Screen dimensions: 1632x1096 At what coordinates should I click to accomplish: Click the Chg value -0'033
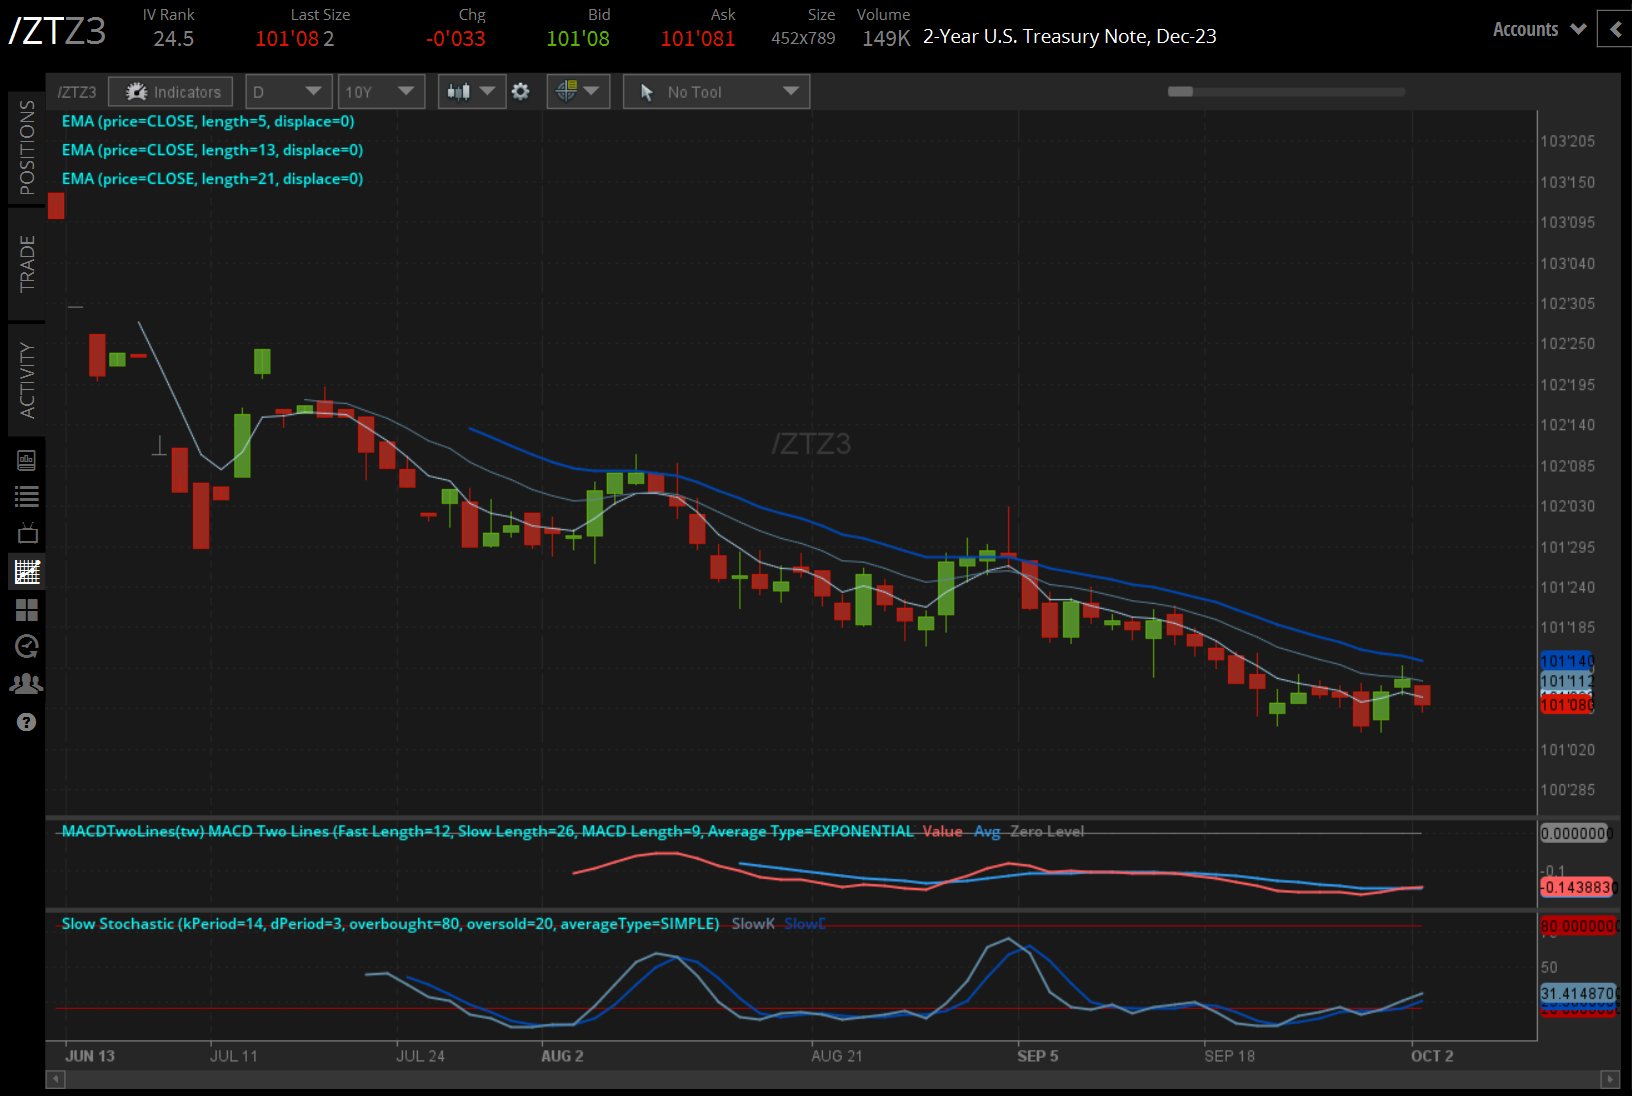coord(456,39)
